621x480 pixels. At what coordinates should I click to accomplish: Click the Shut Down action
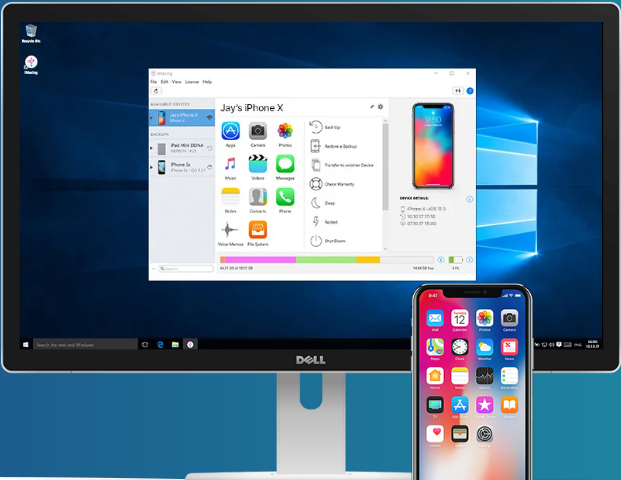[x=328, y=241]
